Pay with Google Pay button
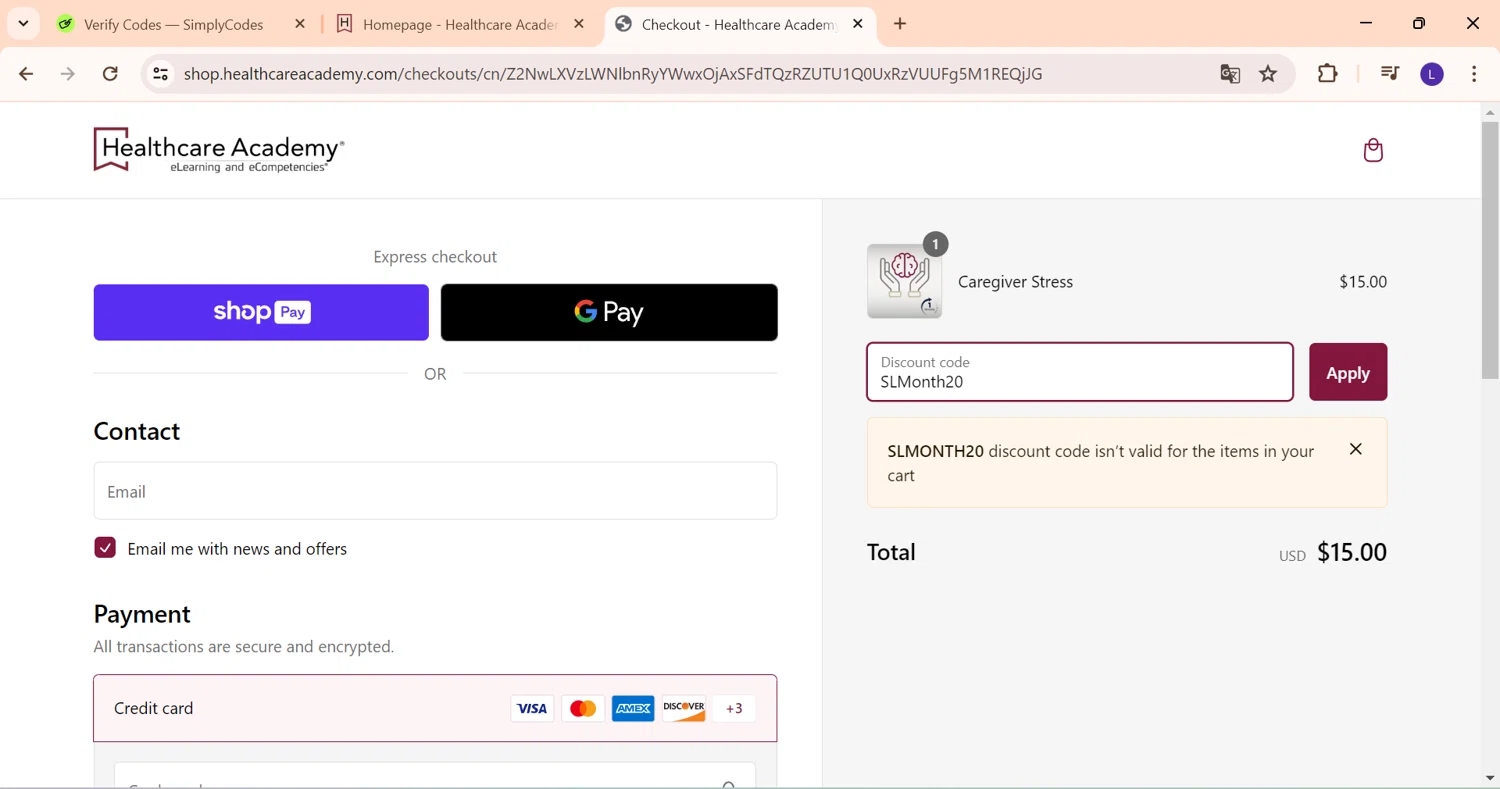1500x789 pixels. (609, 312)
